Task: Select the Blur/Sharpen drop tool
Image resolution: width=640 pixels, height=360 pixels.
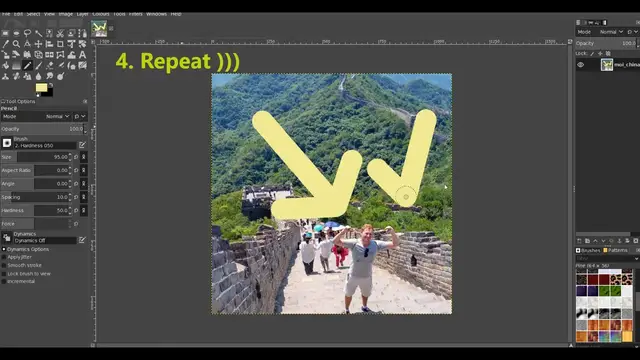Action: tap(38, 76)
